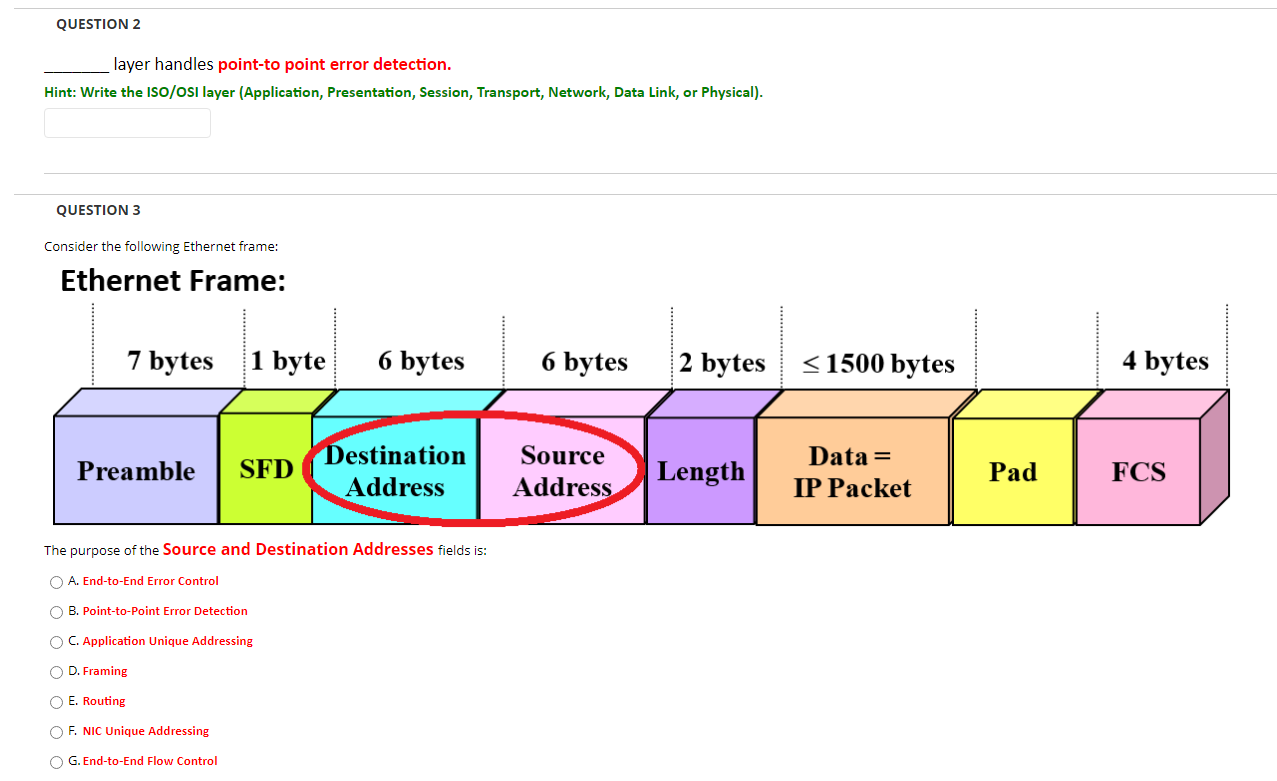Click the QUESTION 2 heading
Screen dimensions: 1277x781
tap(98, 24)
